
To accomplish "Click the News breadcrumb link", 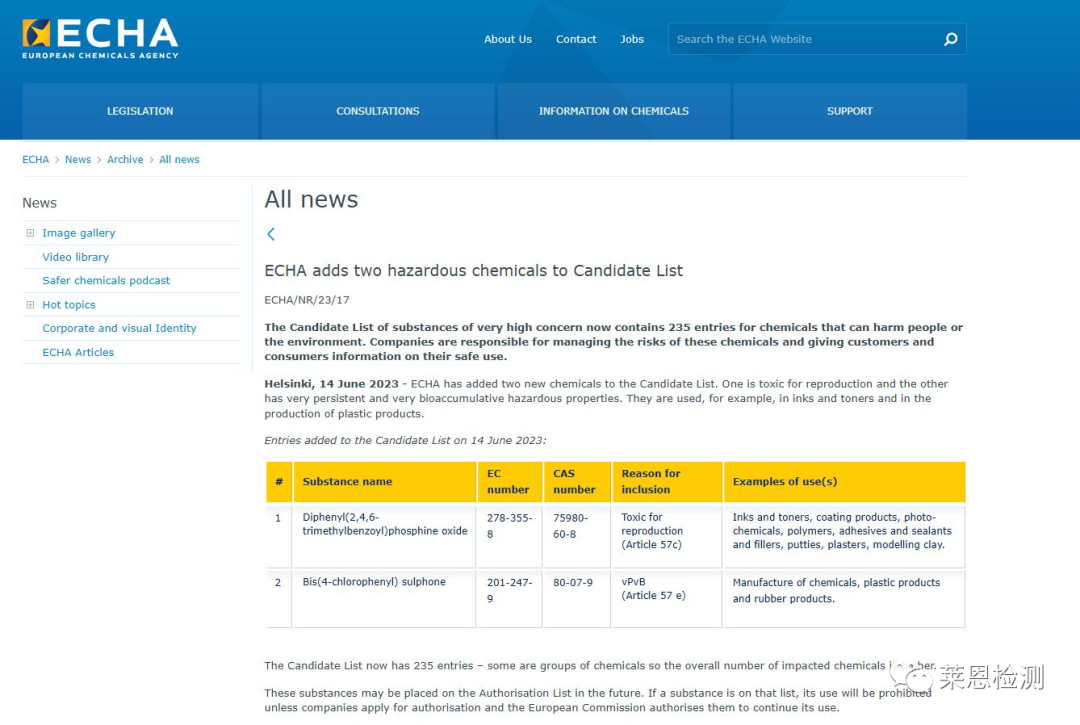I will pos(78,160).
